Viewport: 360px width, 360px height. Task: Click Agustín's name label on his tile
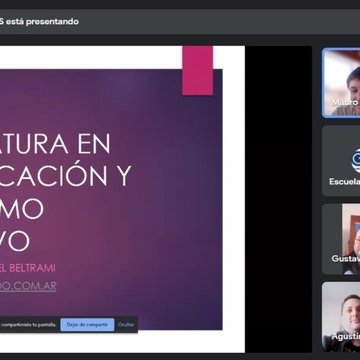(346, 336)
